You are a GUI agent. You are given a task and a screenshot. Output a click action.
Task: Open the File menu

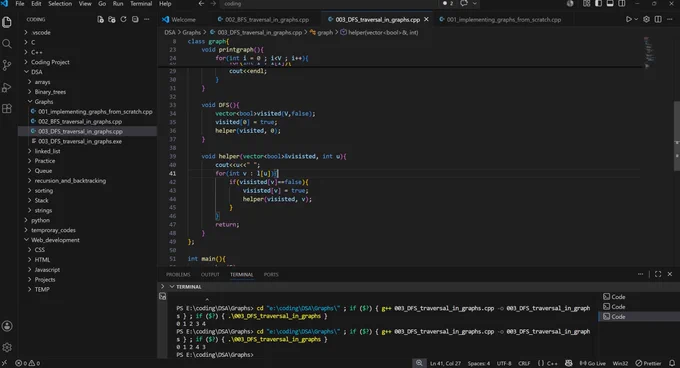[20, 3]
